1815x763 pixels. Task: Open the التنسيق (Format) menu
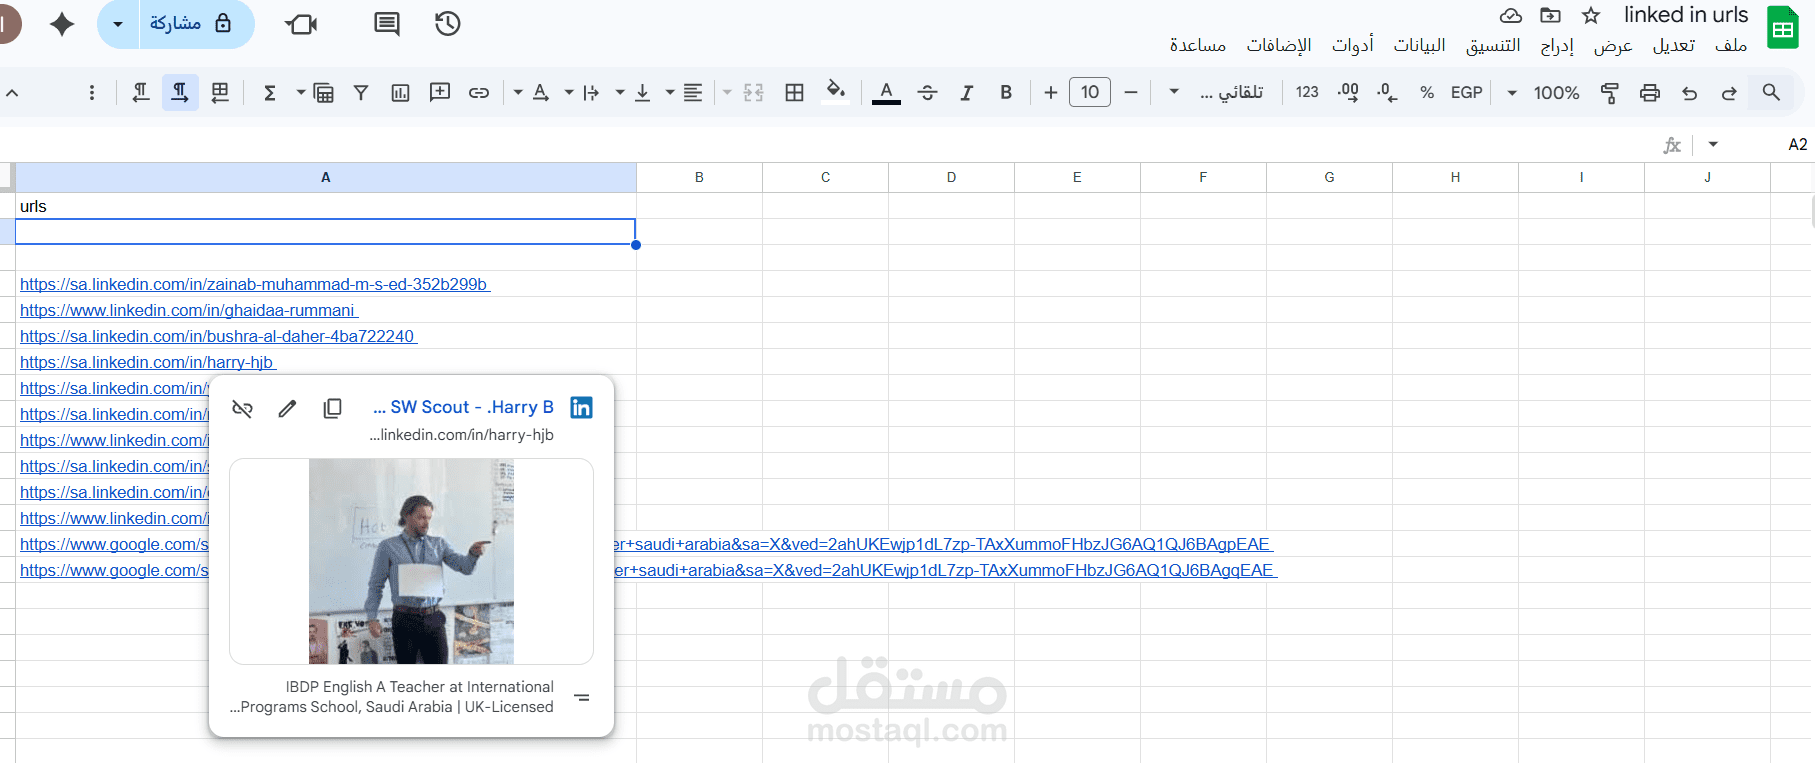point(1493,45)
